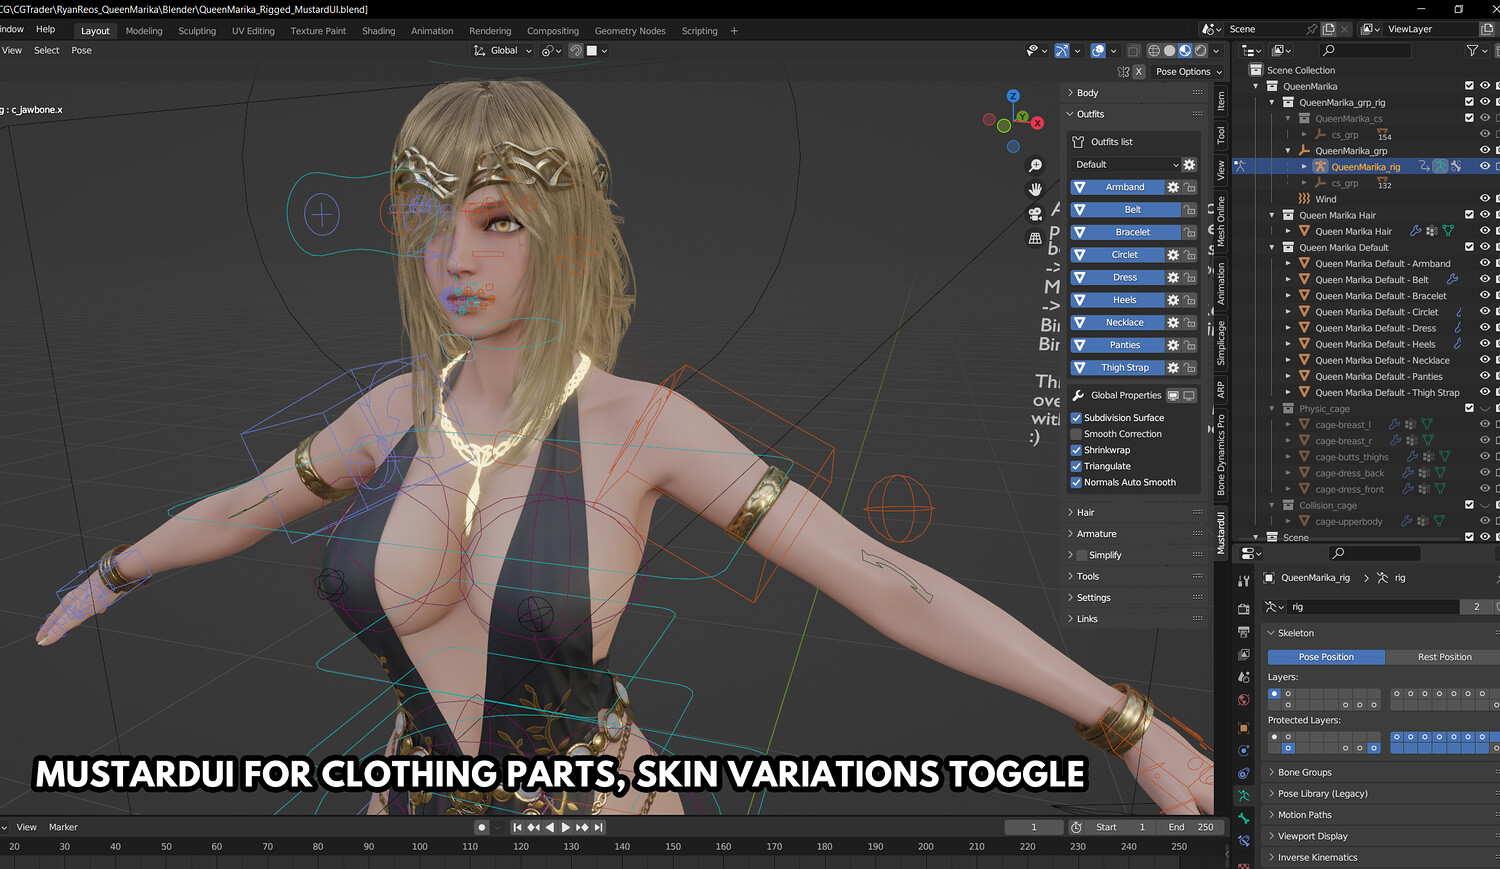Hide Queen Marika Default - Dress in viewport
The height and width of the screenshot is (869, 1500).
(x=1485, y=328)
